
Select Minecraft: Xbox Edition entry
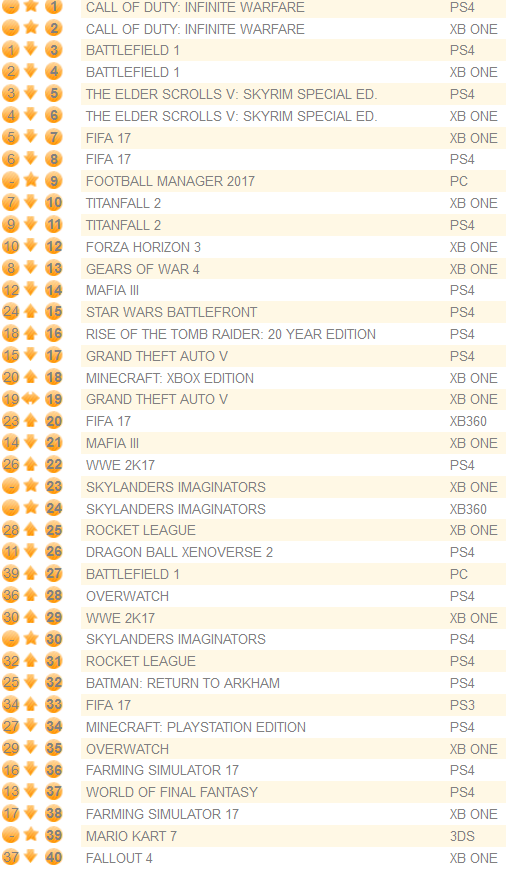pos(169,378)
